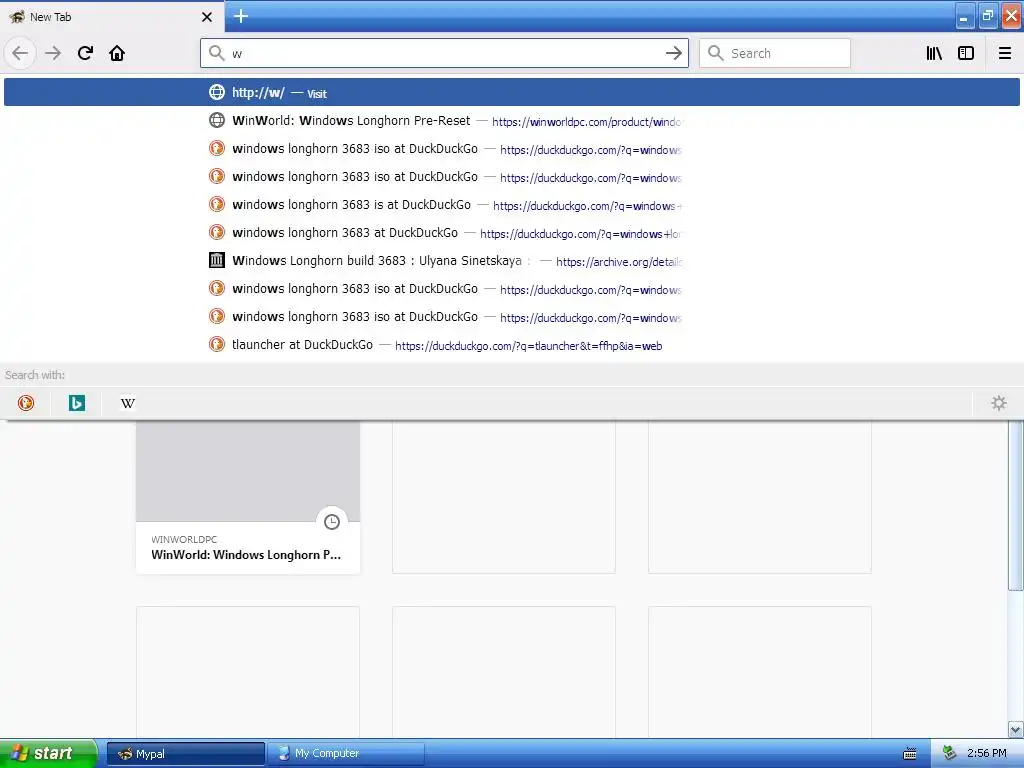Click the forward navigation arrow
The height and width of the screenshot is (768, 1024).
pos(53,53)
